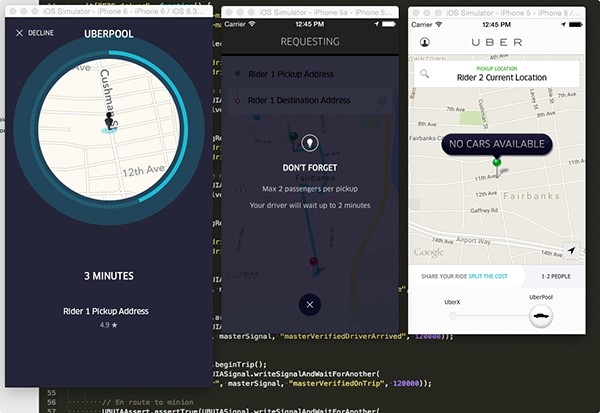This screenshot has width=600, height=413.
Task: Tap the locate-me arrow button on the map
Action: [572, 250]
